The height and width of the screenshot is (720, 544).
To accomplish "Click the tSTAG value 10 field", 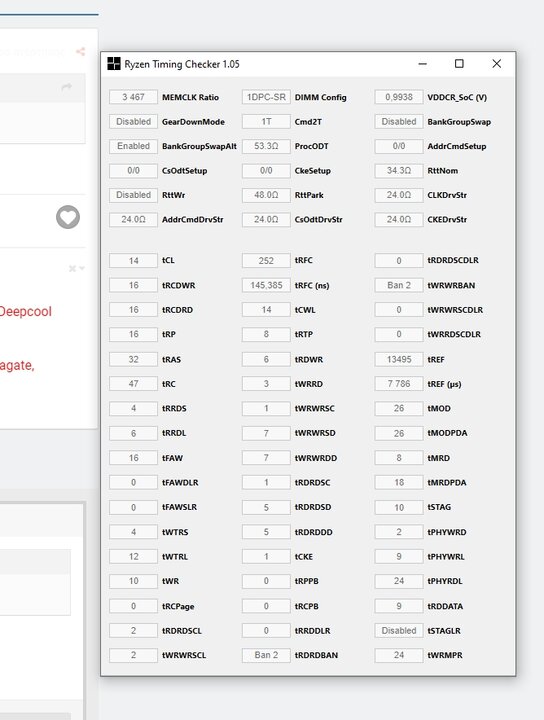I will (x=399, y=507).
